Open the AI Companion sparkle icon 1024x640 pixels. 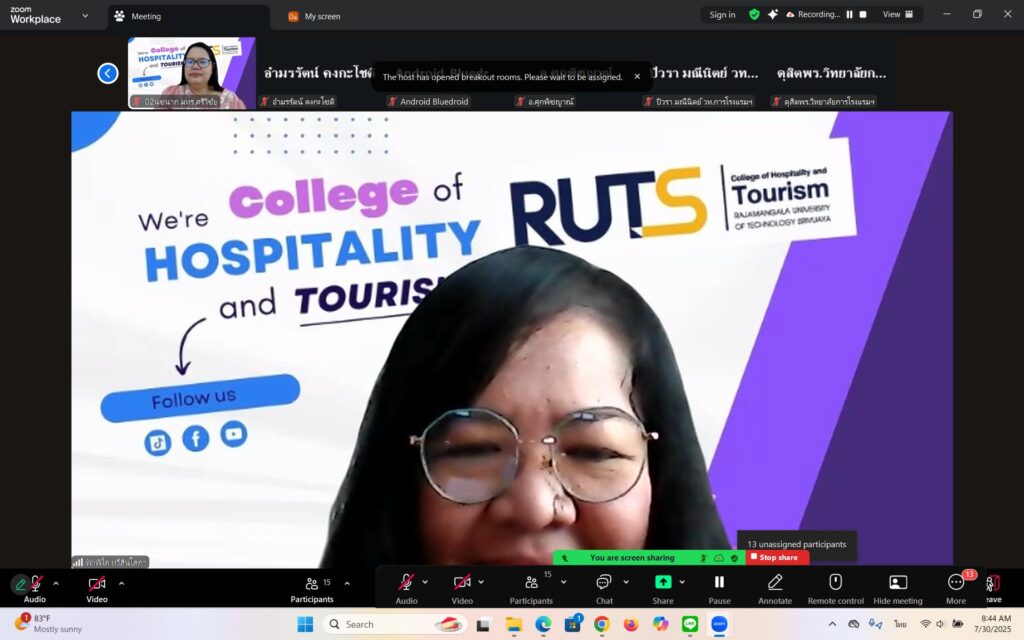[773, 14]
